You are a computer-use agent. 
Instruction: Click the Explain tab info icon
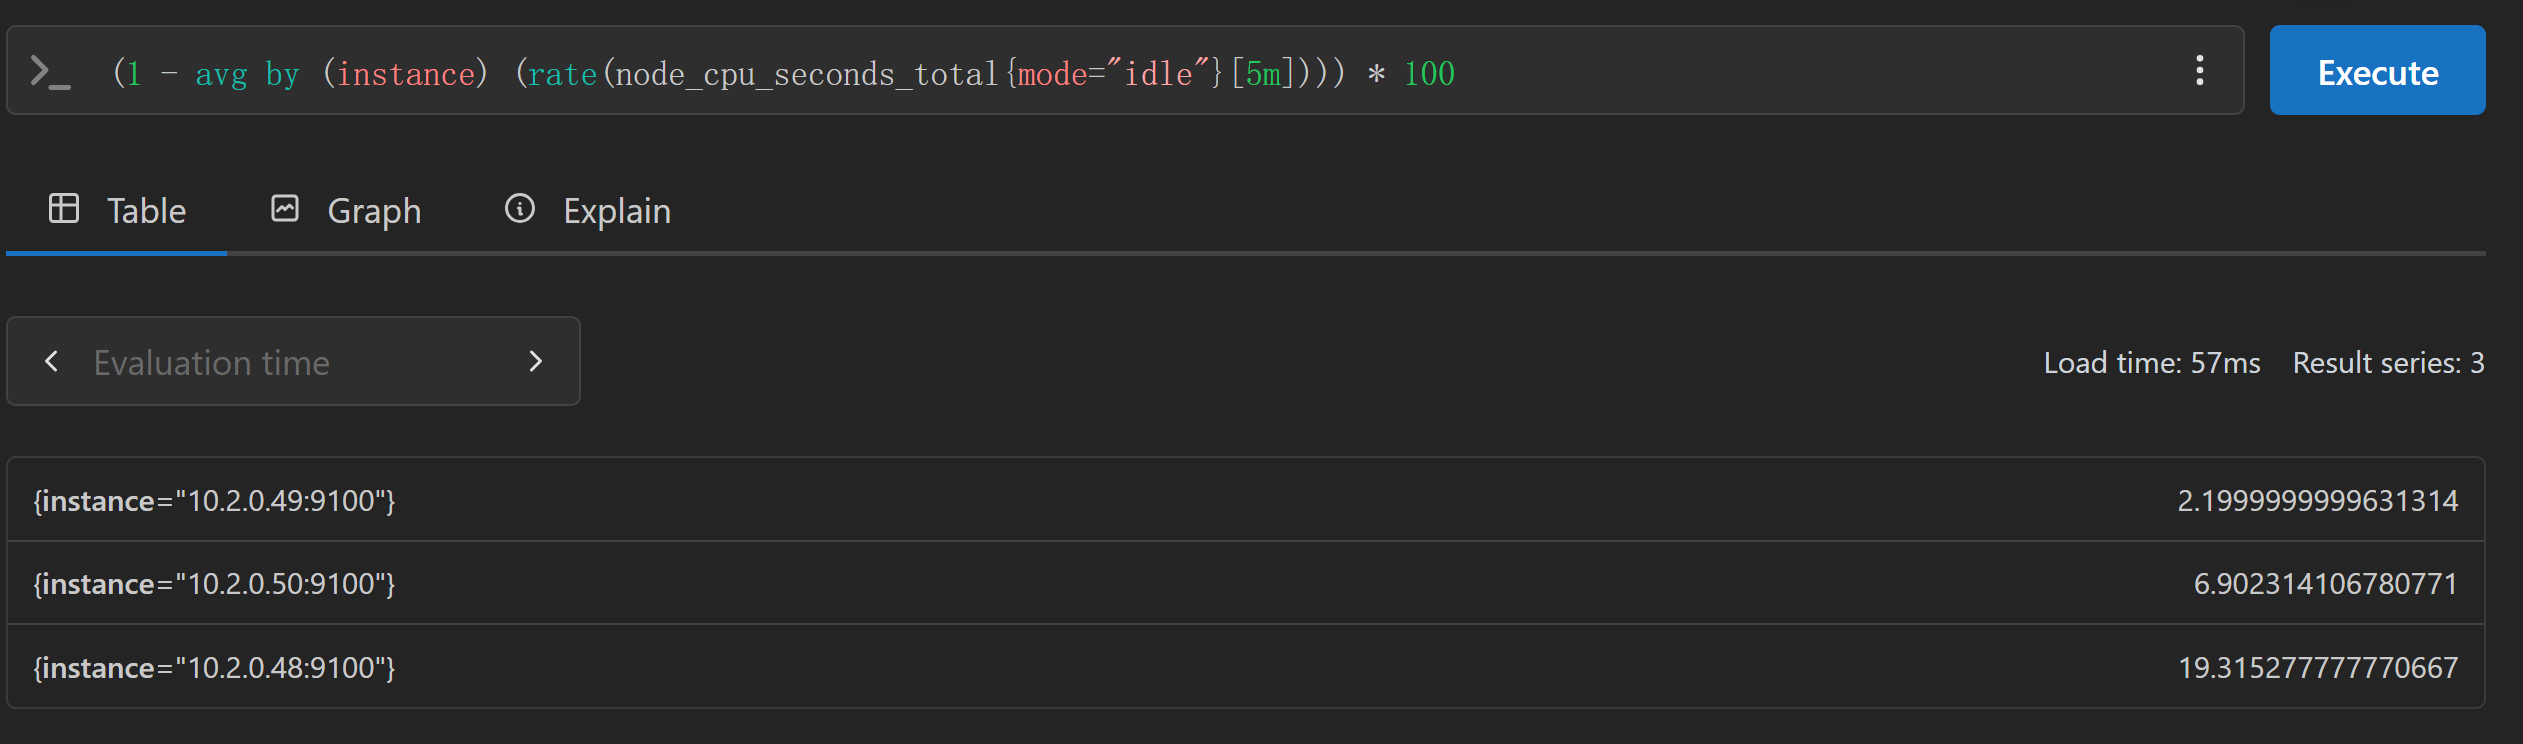point(520,208)
